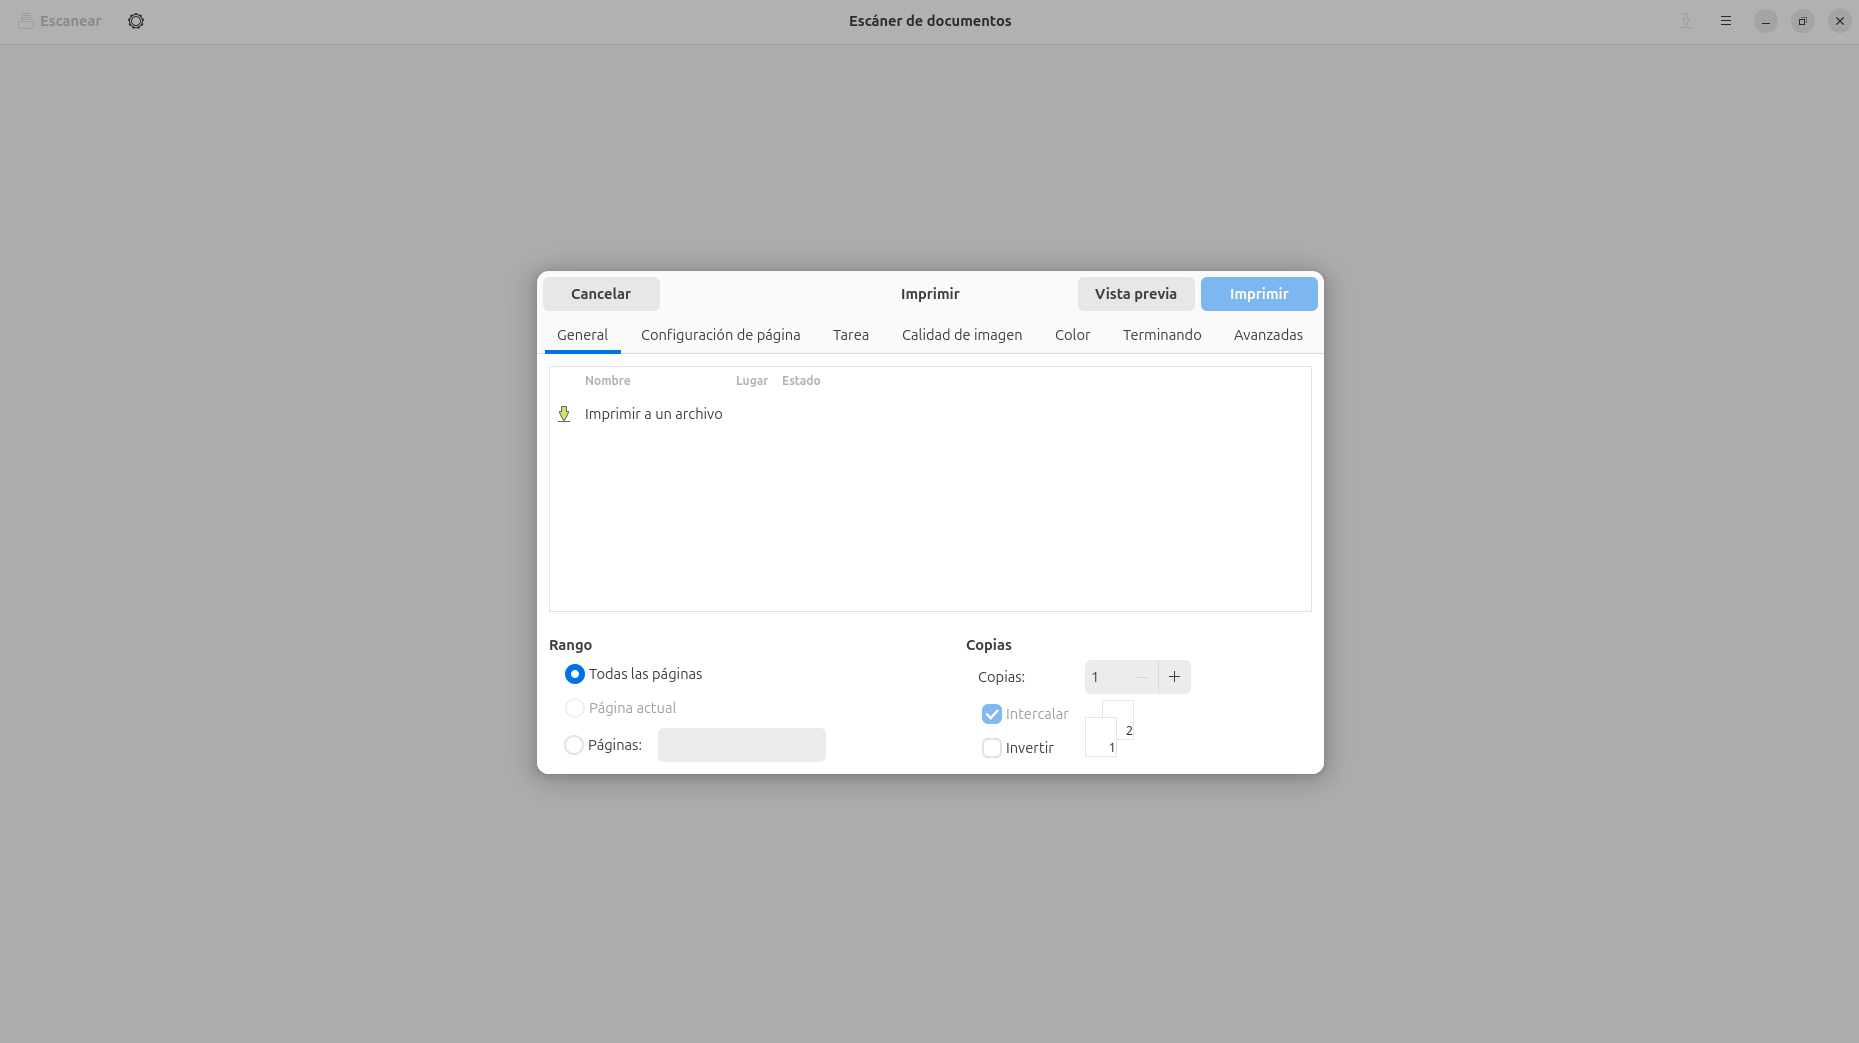
Task: Open the Calidad de imagen tab
Action: pyautogui.click(x=961, y=335)
